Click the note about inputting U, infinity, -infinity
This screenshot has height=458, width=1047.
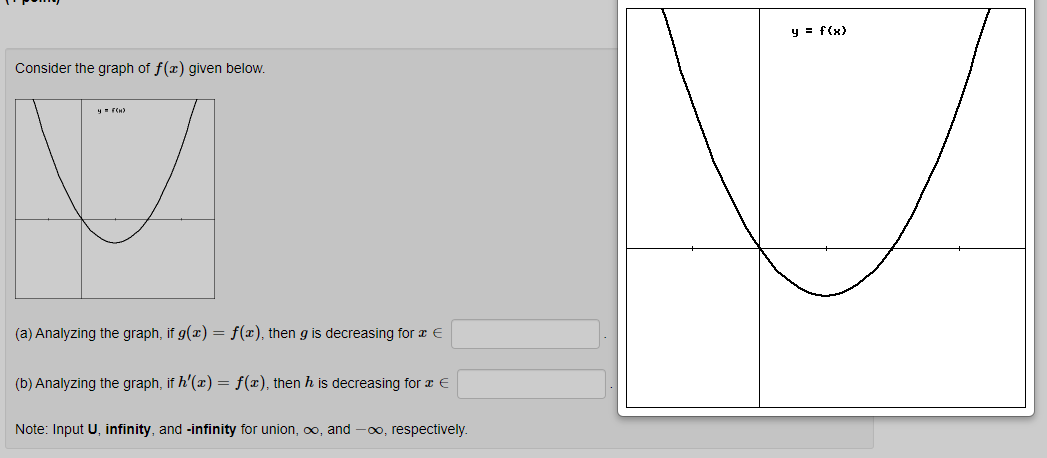click(x=241, y=429)
